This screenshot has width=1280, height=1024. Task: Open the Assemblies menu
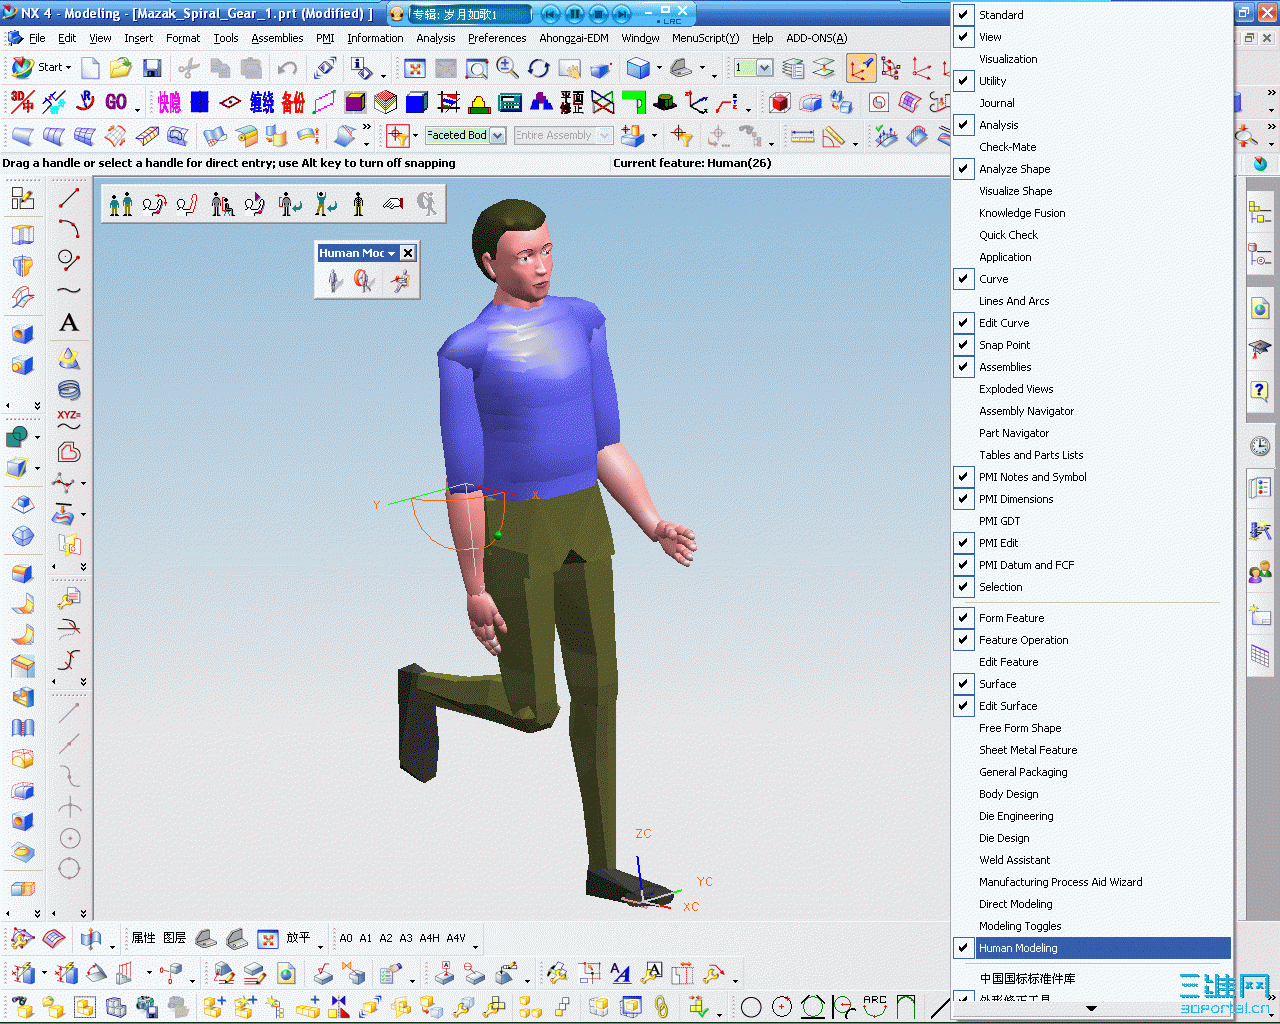[277, 38]
